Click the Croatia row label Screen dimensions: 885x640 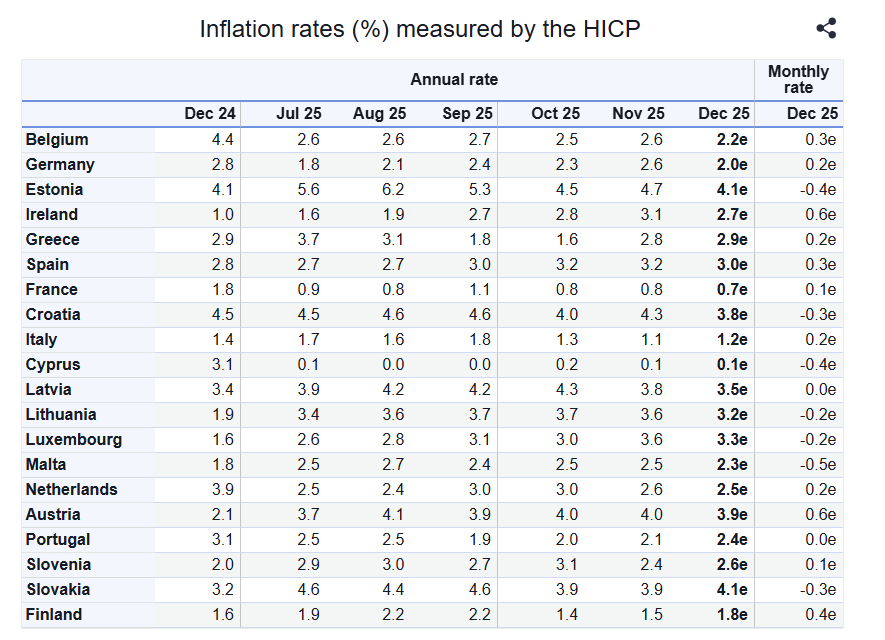point(53,315)
